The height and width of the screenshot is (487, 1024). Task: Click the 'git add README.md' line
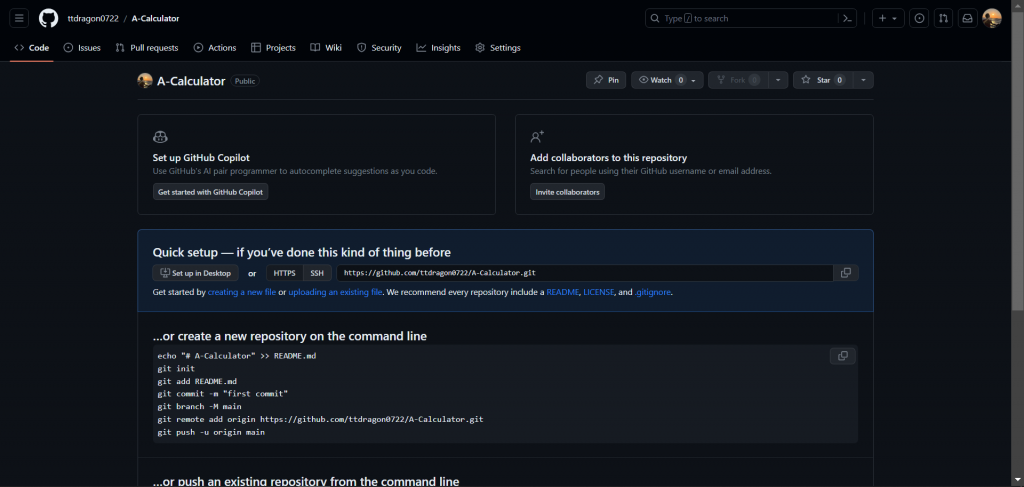point(197,381)
